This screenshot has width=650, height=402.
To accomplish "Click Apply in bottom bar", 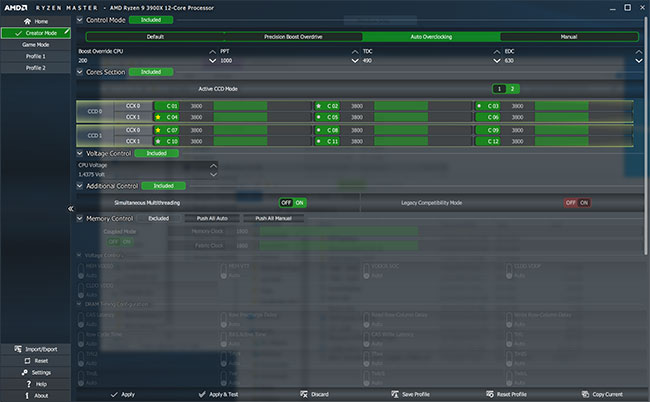I will (123, 395).
